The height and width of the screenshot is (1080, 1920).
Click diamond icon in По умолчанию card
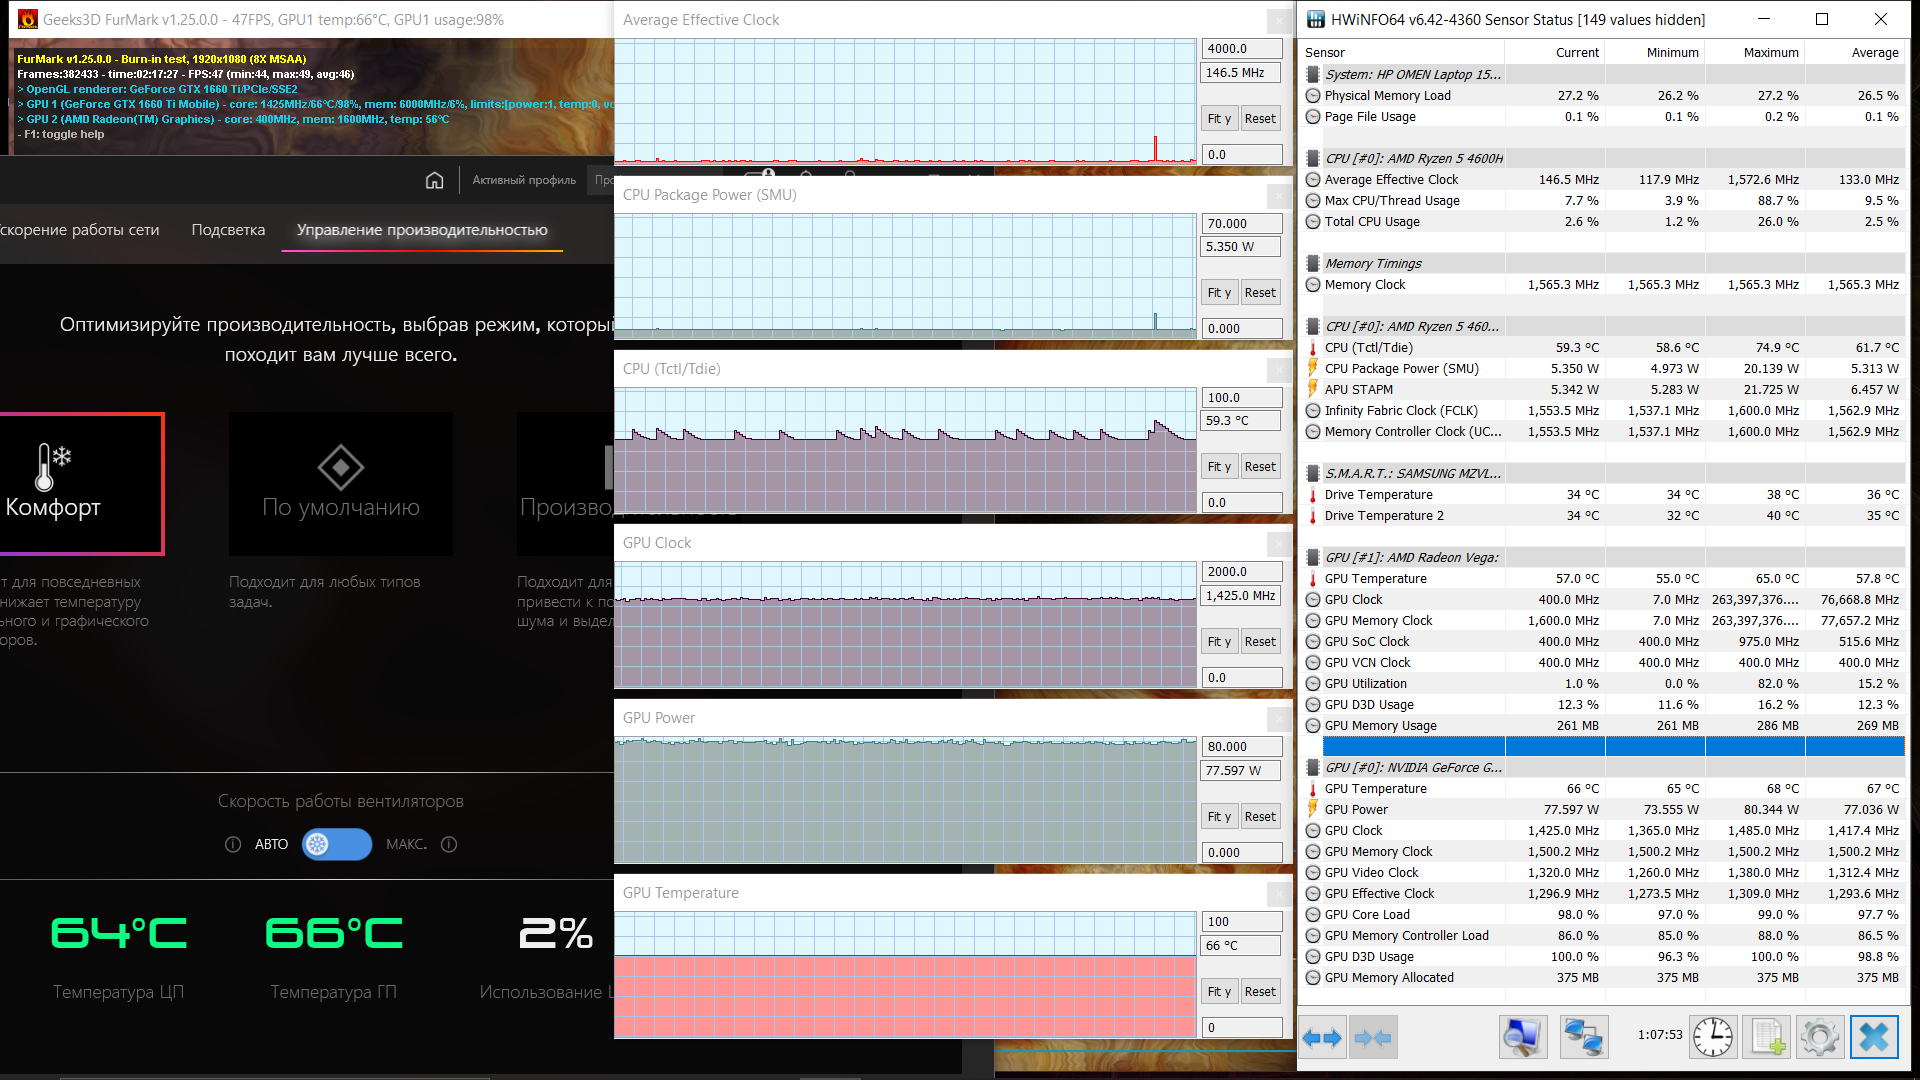click(x=340, y=467)
